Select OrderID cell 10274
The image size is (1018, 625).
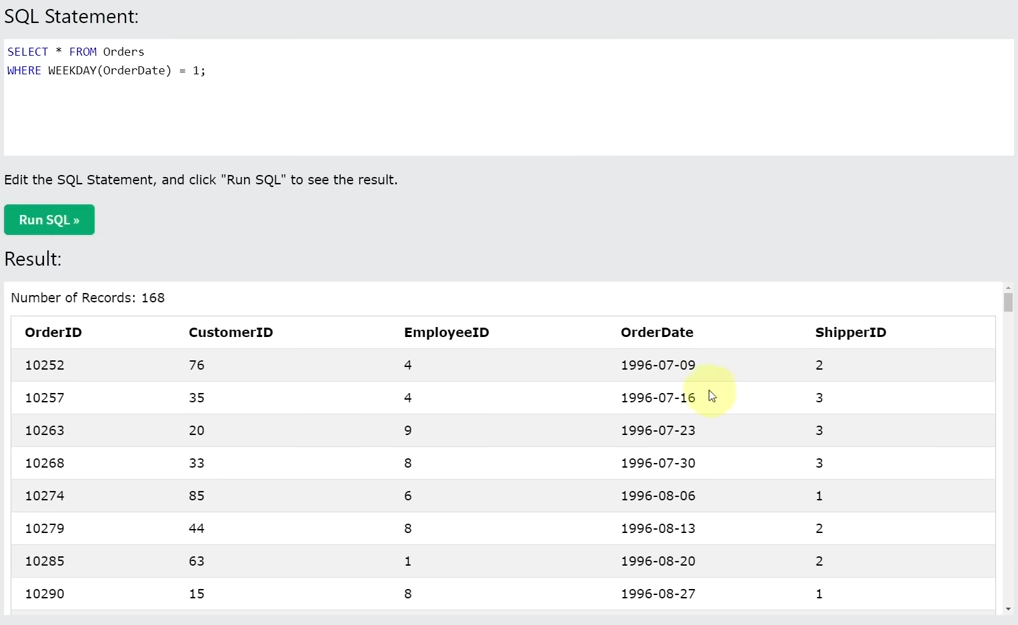tap(45, 496)
